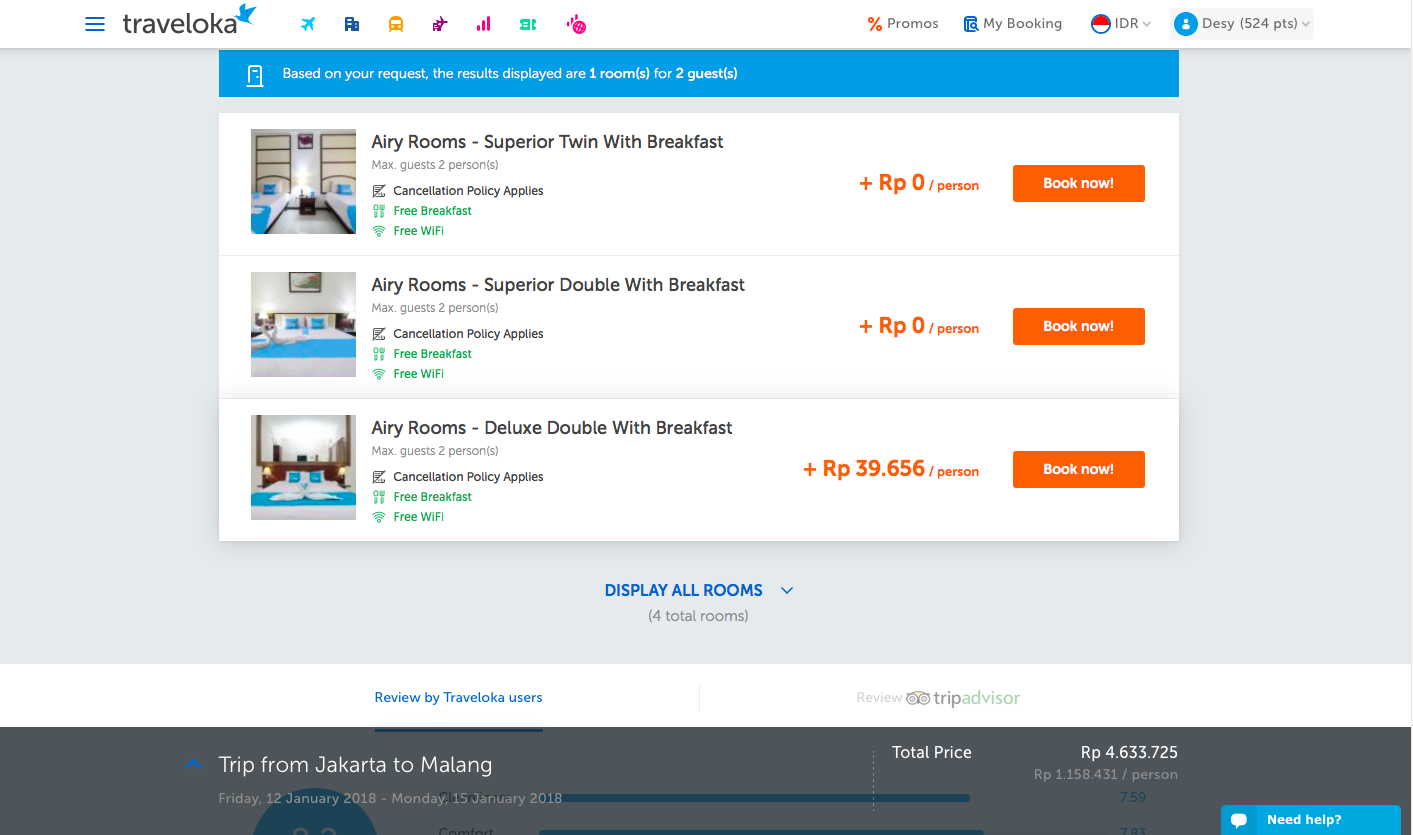Screen dimensions: 1413x835
Task: Open the Need help? chat button
Action: (1311, 820)
